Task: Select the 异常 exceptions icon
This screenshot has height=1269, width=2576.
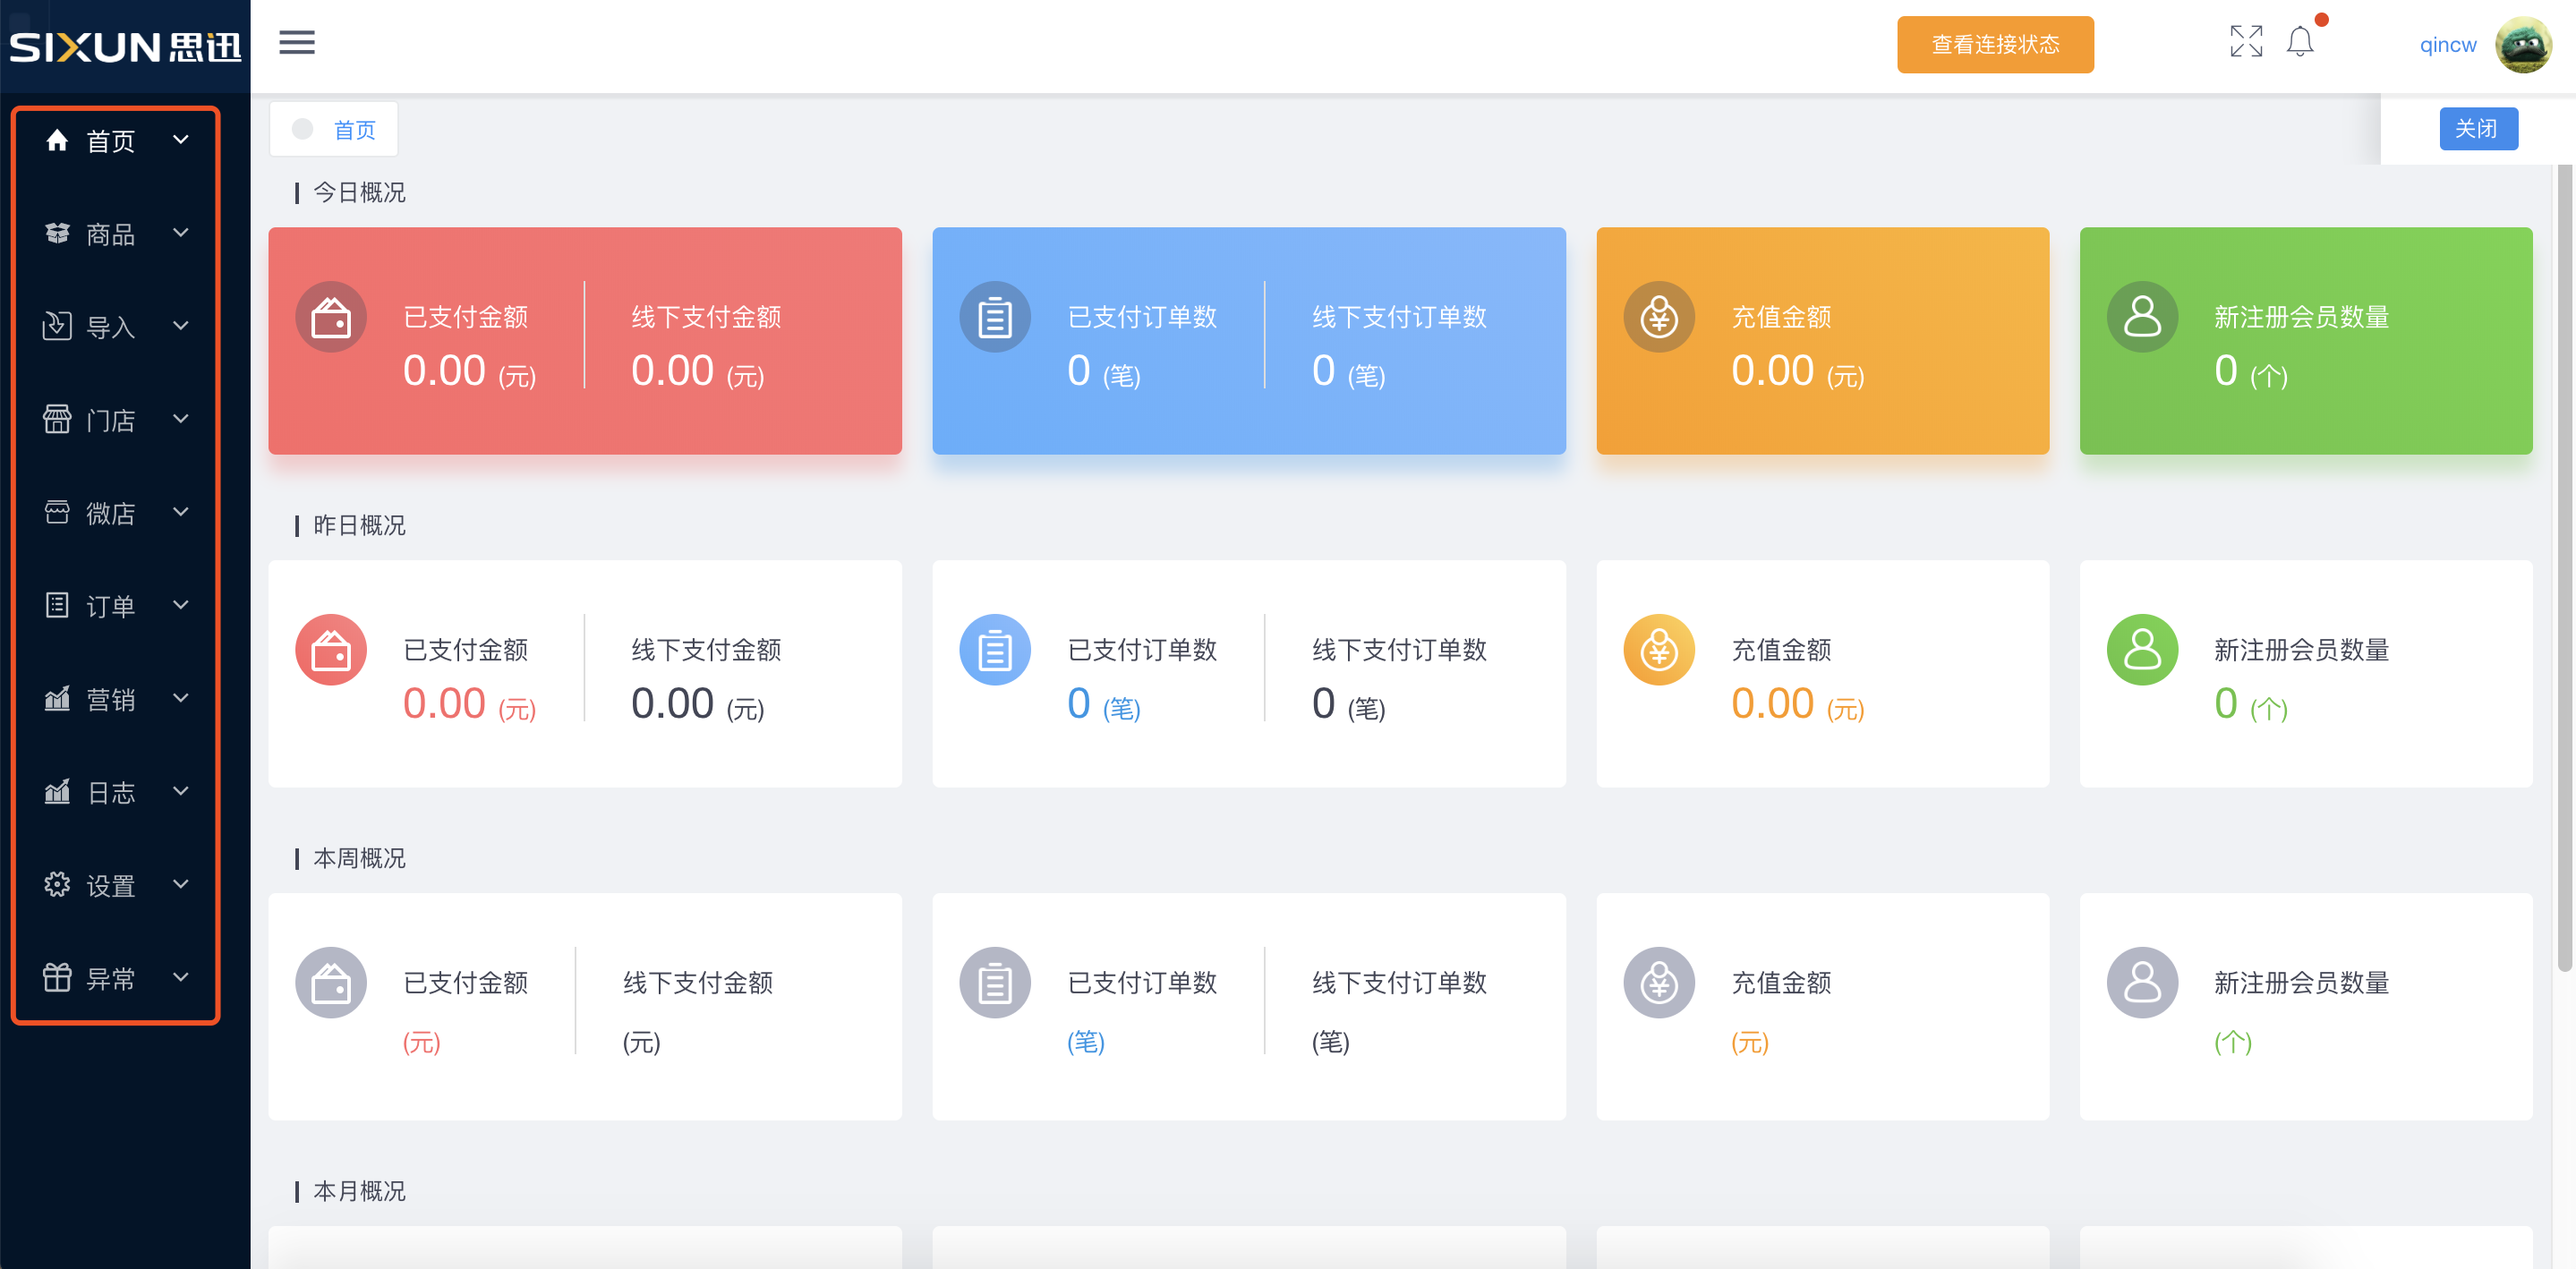Action: [57, 977]
